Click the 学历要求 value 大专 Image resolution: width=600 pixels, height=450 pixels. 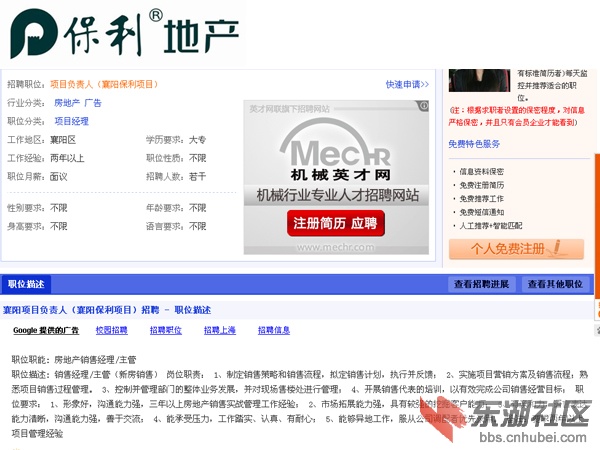coord(197,140)
